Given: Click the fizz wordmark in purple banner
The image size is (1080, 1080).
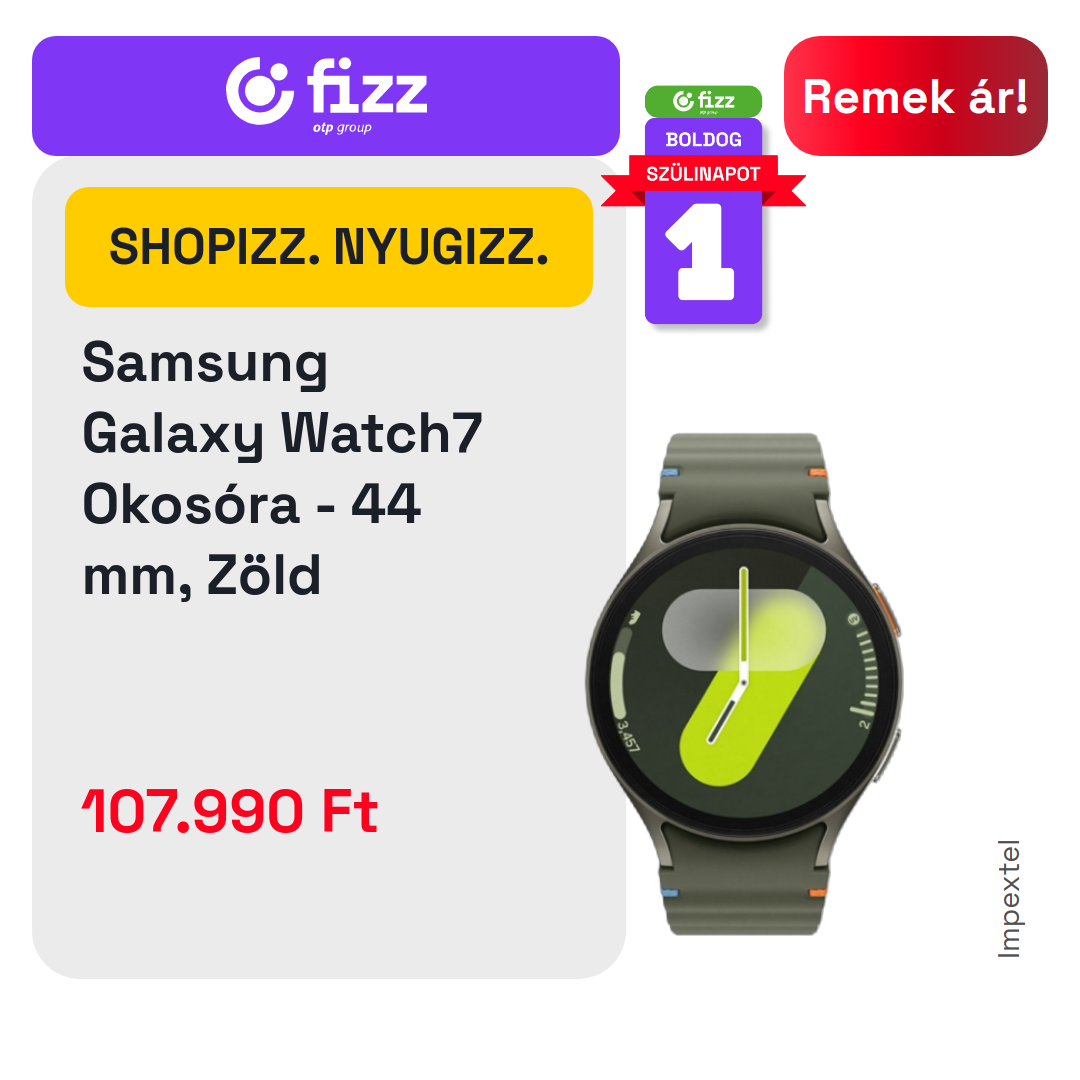Looking at the screenshot, I should tap(367, 86).
